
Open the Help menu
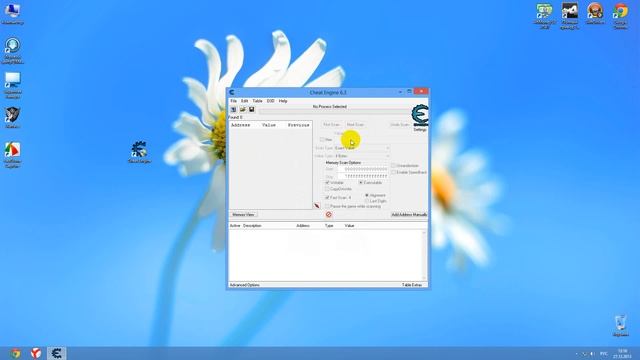(283, 101)
